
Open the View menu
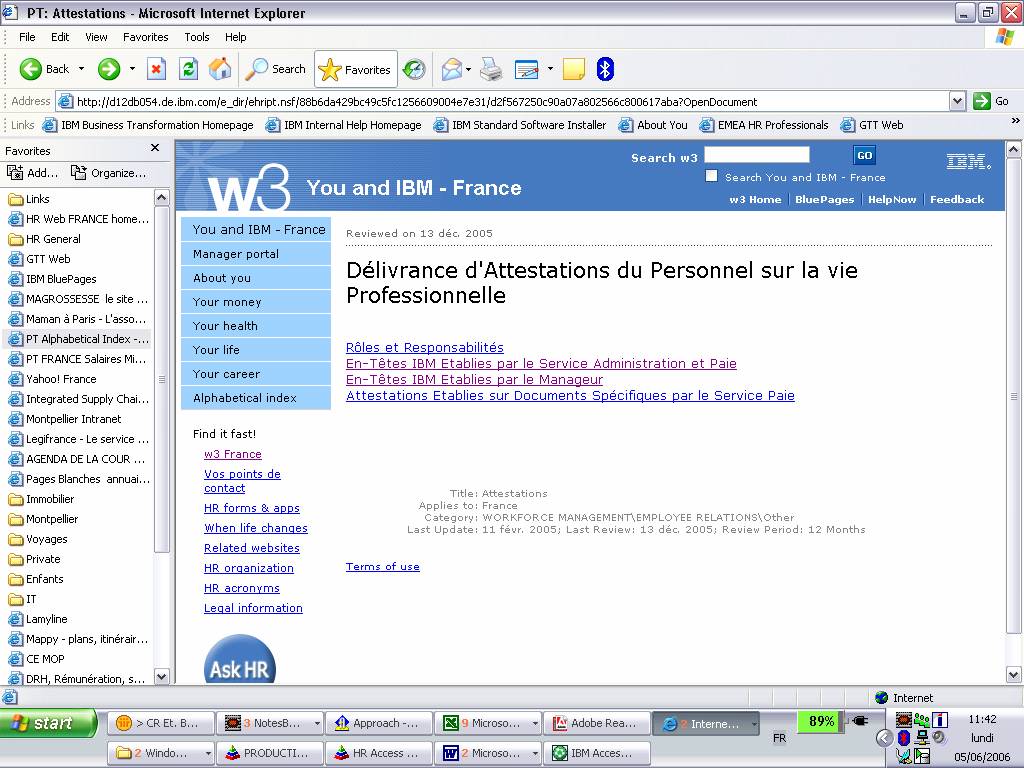click(x=96, y=37)
